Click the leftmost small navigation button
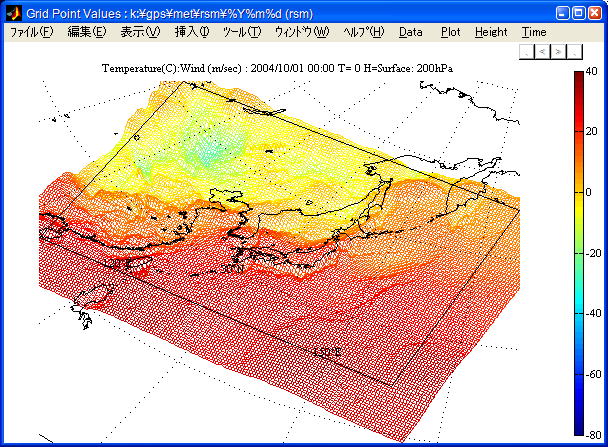The width and height of the screenshot is (608, 447). (526, 49)
